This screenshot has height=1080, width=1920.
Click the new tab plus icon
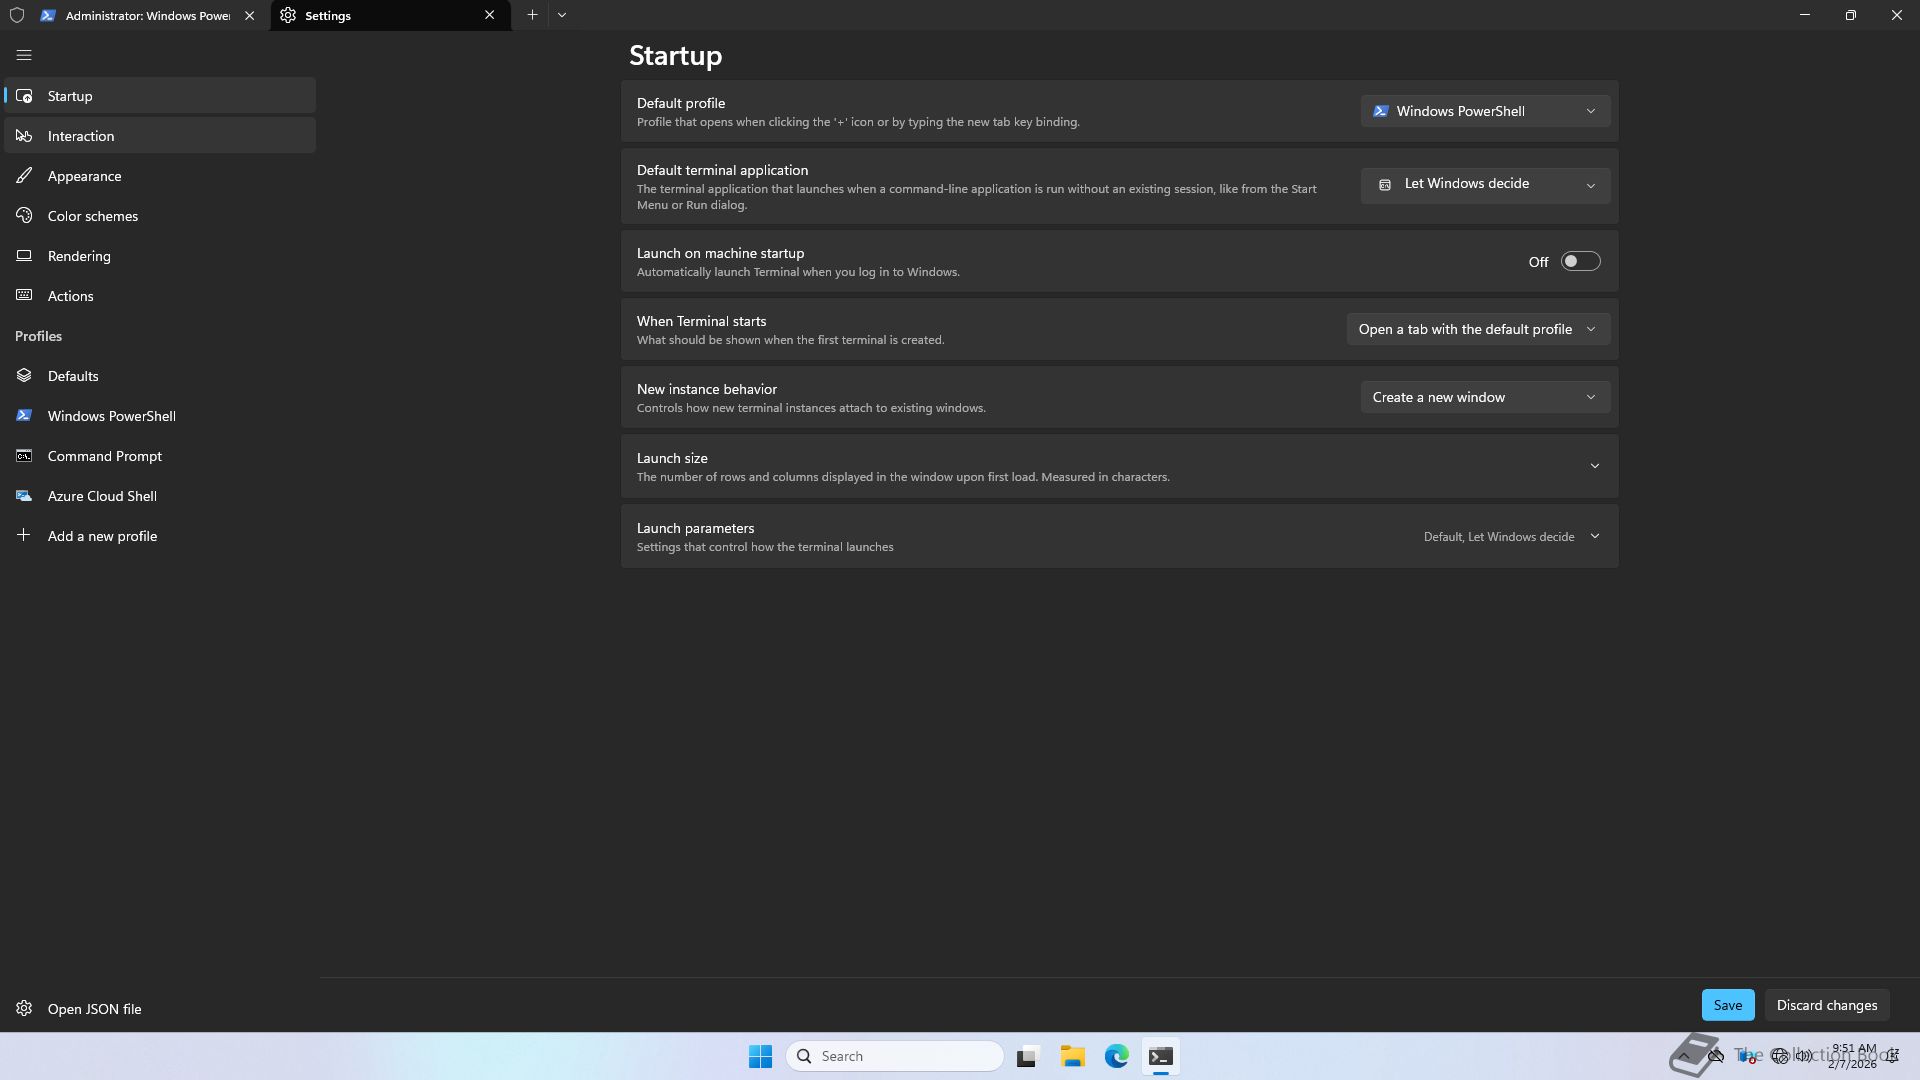click(532, 15)
